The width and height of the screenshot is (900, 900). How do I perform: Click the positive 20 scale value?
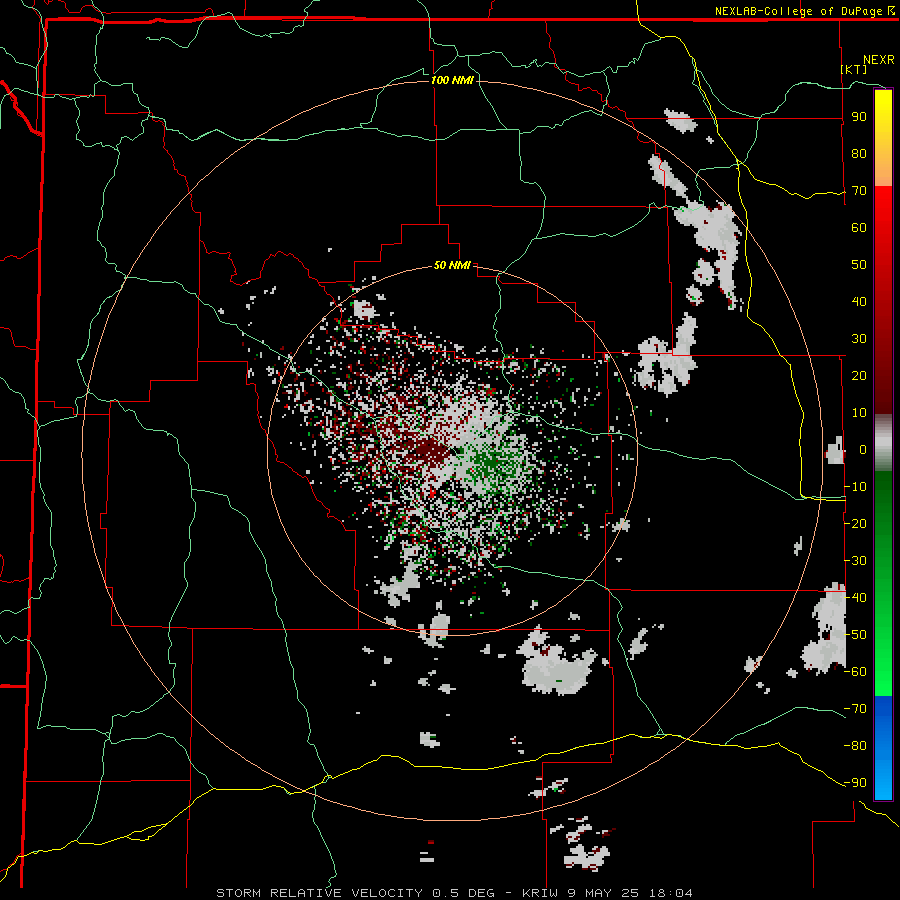[859, 376]
